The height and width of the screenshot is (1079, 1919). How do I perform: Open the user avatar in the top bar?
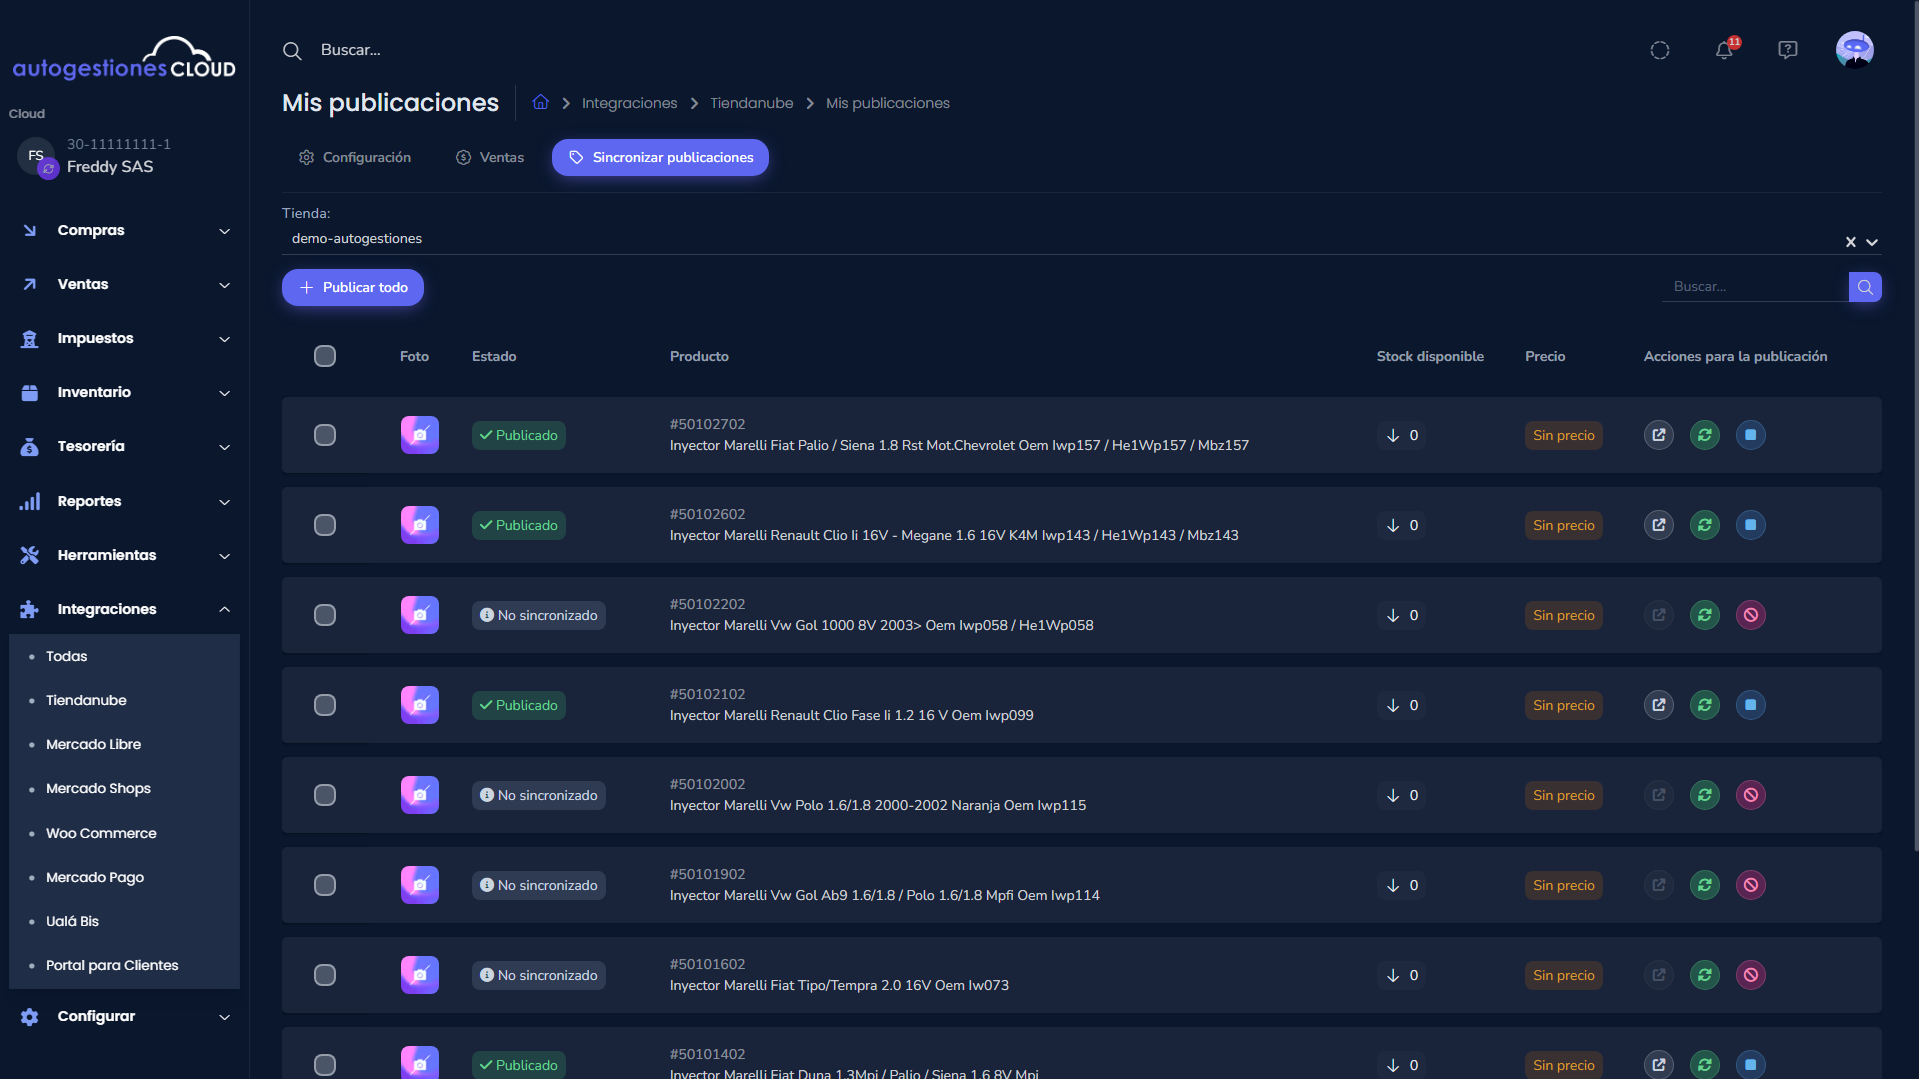(x=1855, y=50)
